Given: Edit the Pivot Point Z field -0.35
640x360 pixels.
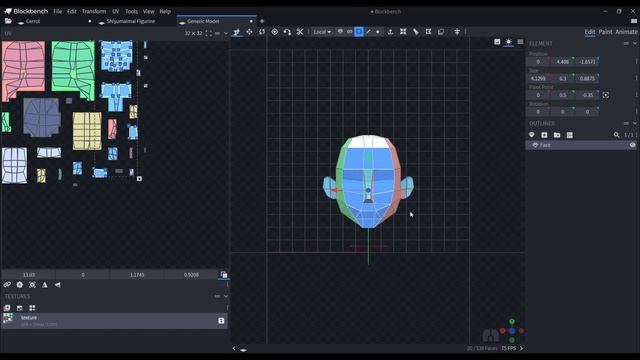Looking at the screenshot, I should coord(587,95).
